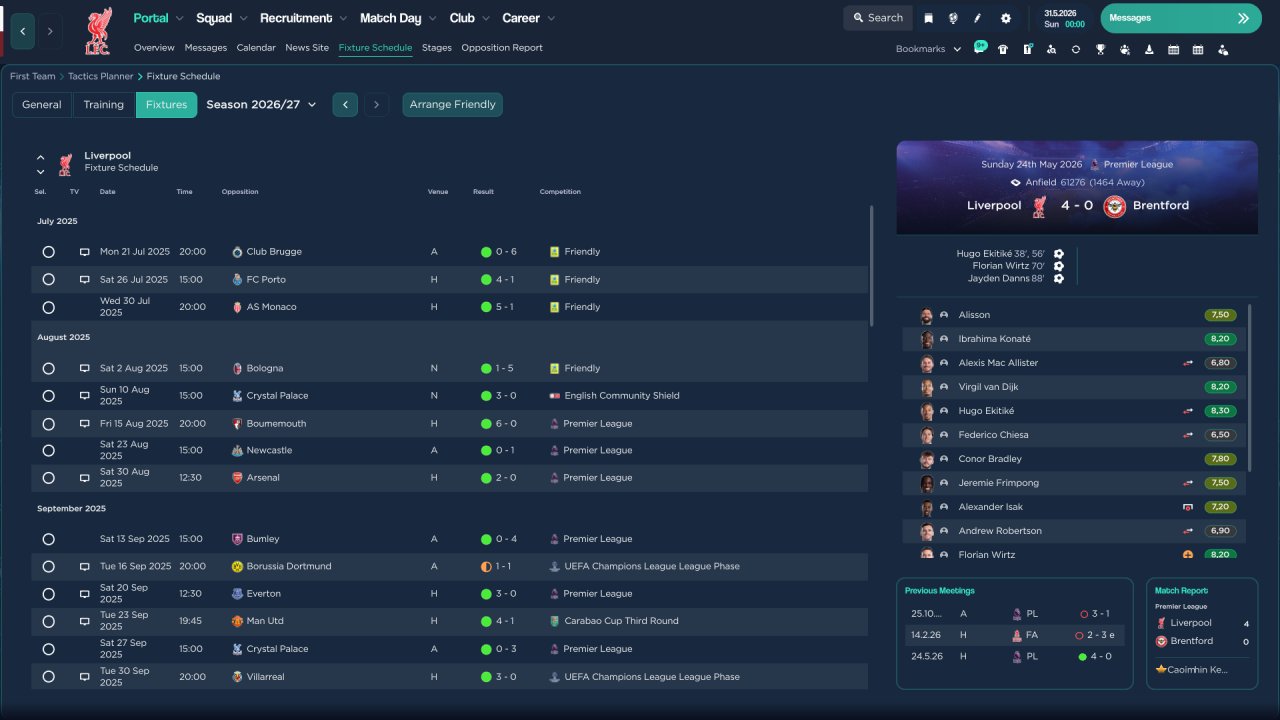
Task: Click the bookmark flag icon beside Search
Action: coord(928,18)
